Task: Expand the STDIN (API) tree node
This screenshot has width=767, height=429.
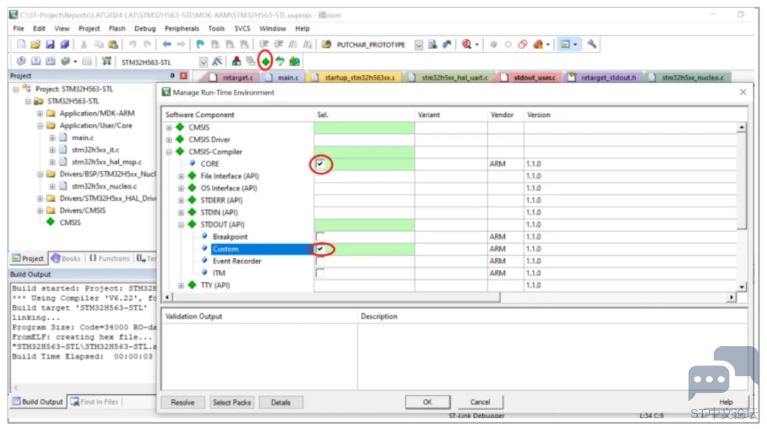Action: click(182, 212)
